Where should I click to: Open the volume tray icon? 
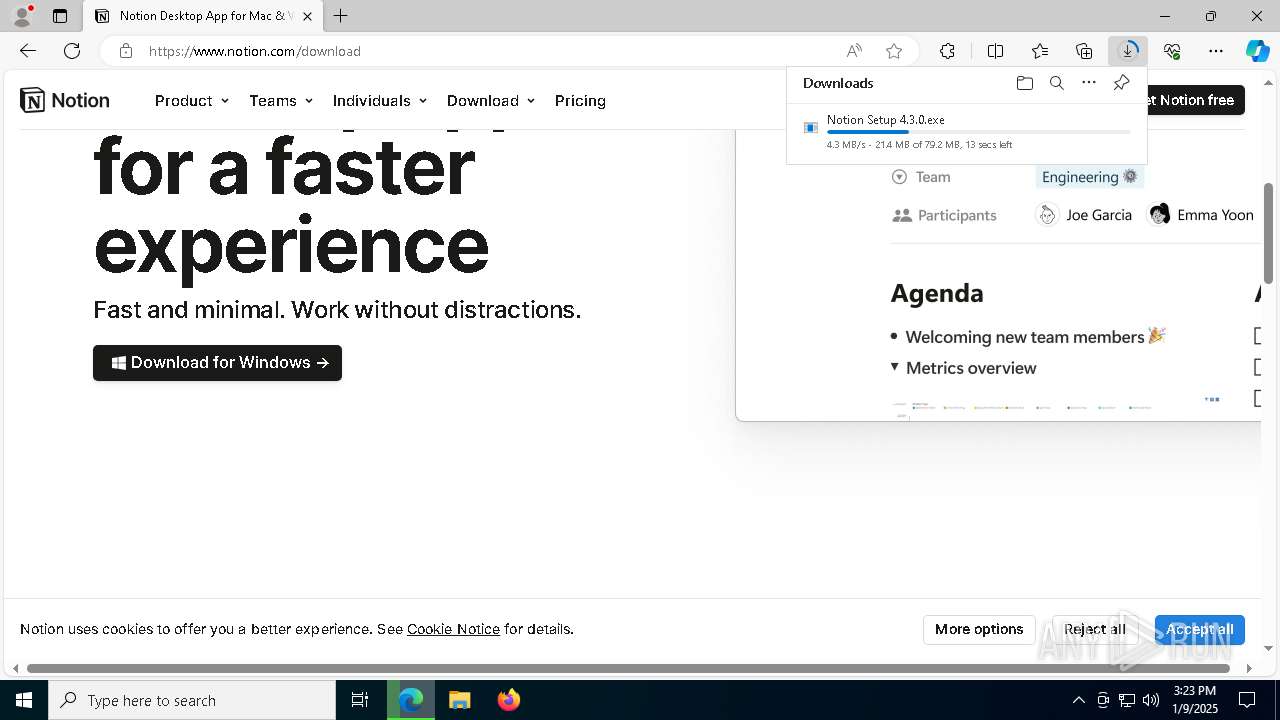[1151, 700]
